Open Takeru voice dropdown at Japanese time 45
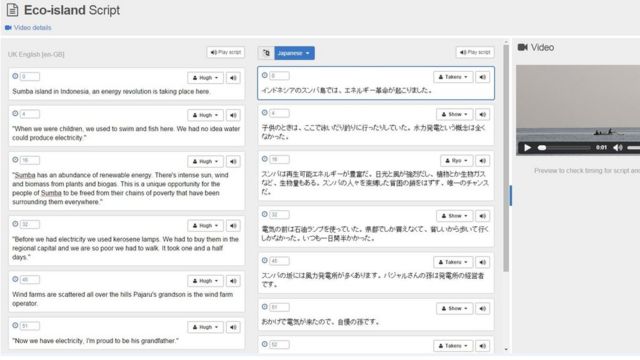The width and height of the screenshot is (640, 360). click(x=453, y=262)
